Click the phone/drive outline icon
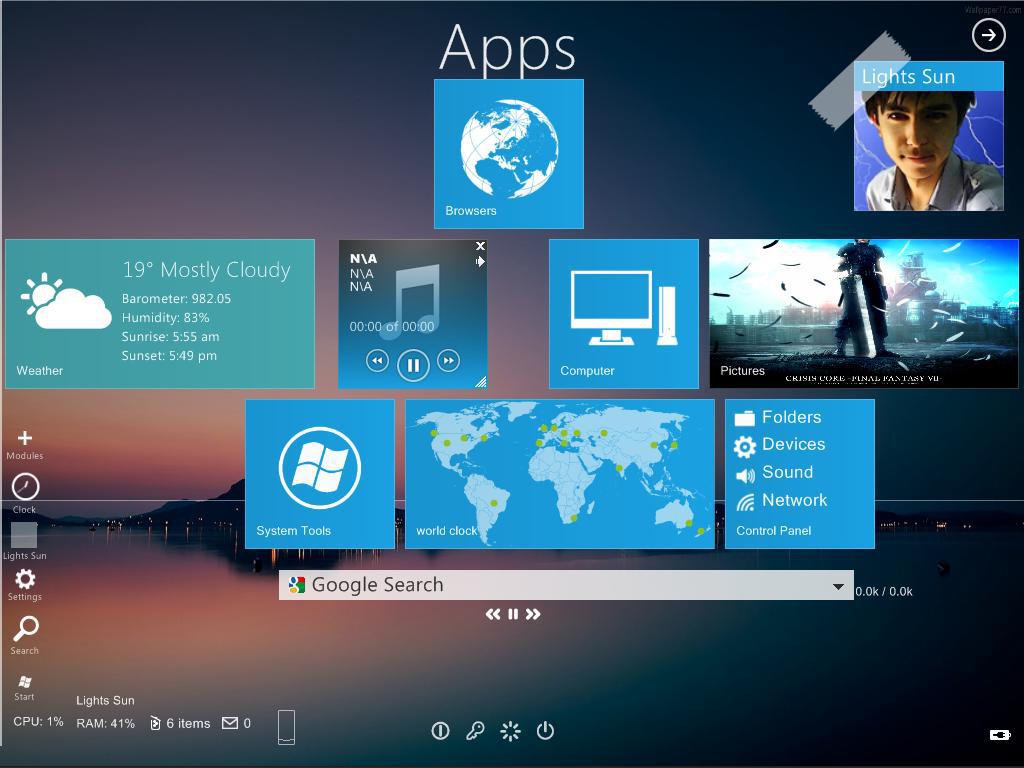Image resolution: width=1024 pixels, height=768 pixels. coord(286,728)
